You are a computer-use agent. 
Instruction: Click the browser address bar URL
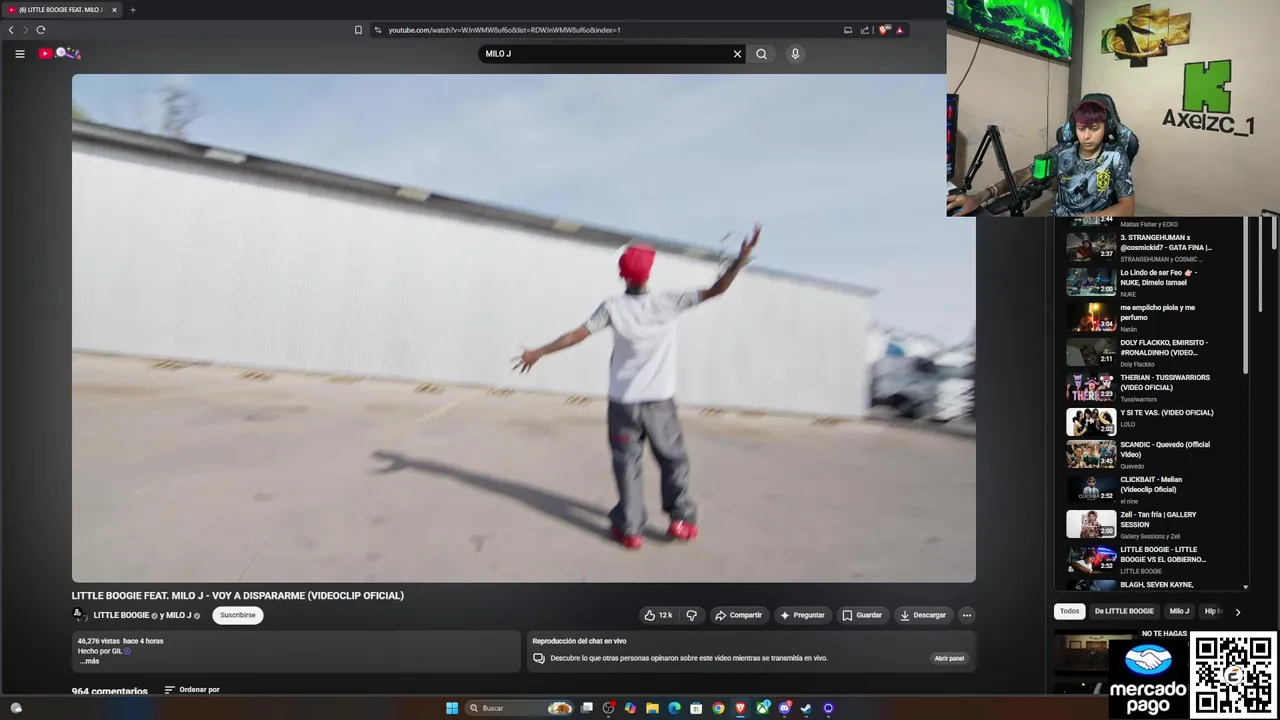(x=505, y=30)
